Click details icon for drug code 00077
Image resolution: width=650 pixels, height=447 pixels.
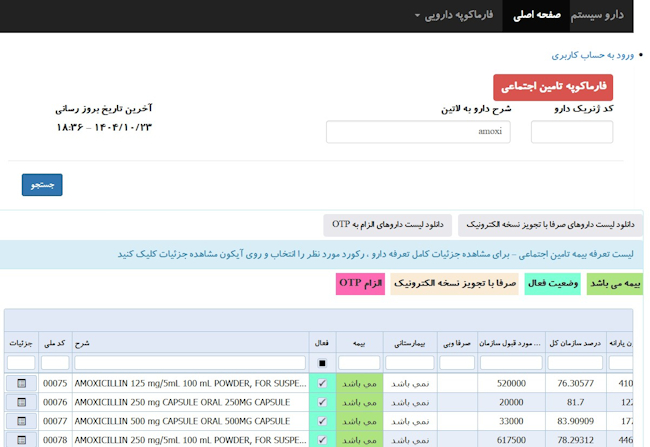(x=21, y=421)
